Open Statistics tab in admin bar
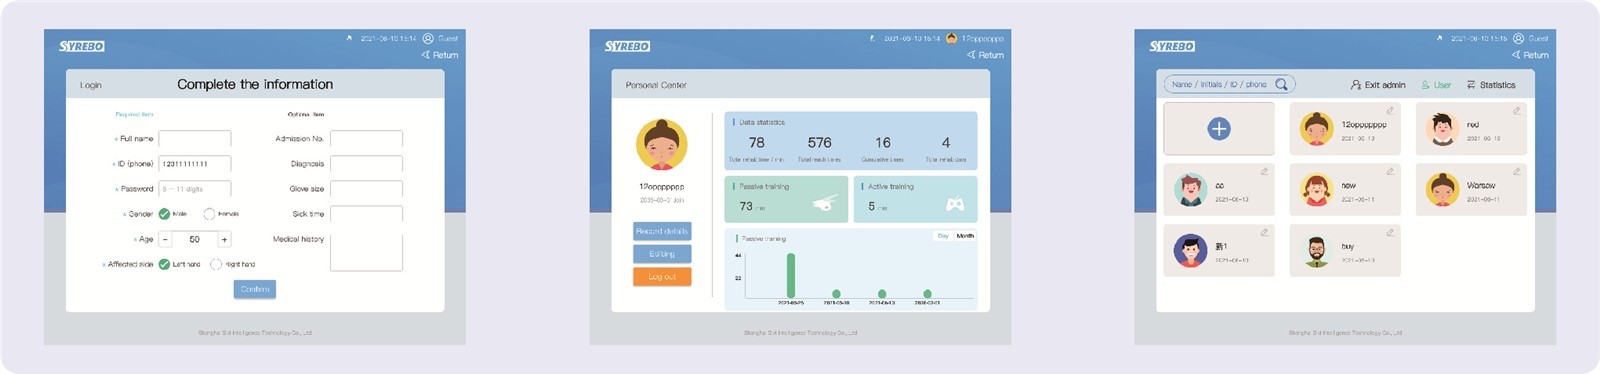Viewport: 1600px width, 374px height. click(1491, 85)
